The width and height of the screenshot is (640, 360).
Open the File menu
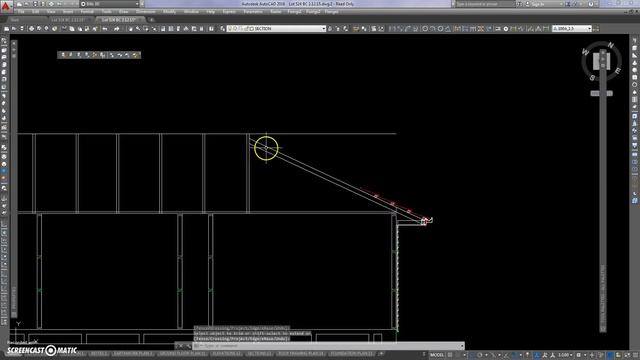21,12
